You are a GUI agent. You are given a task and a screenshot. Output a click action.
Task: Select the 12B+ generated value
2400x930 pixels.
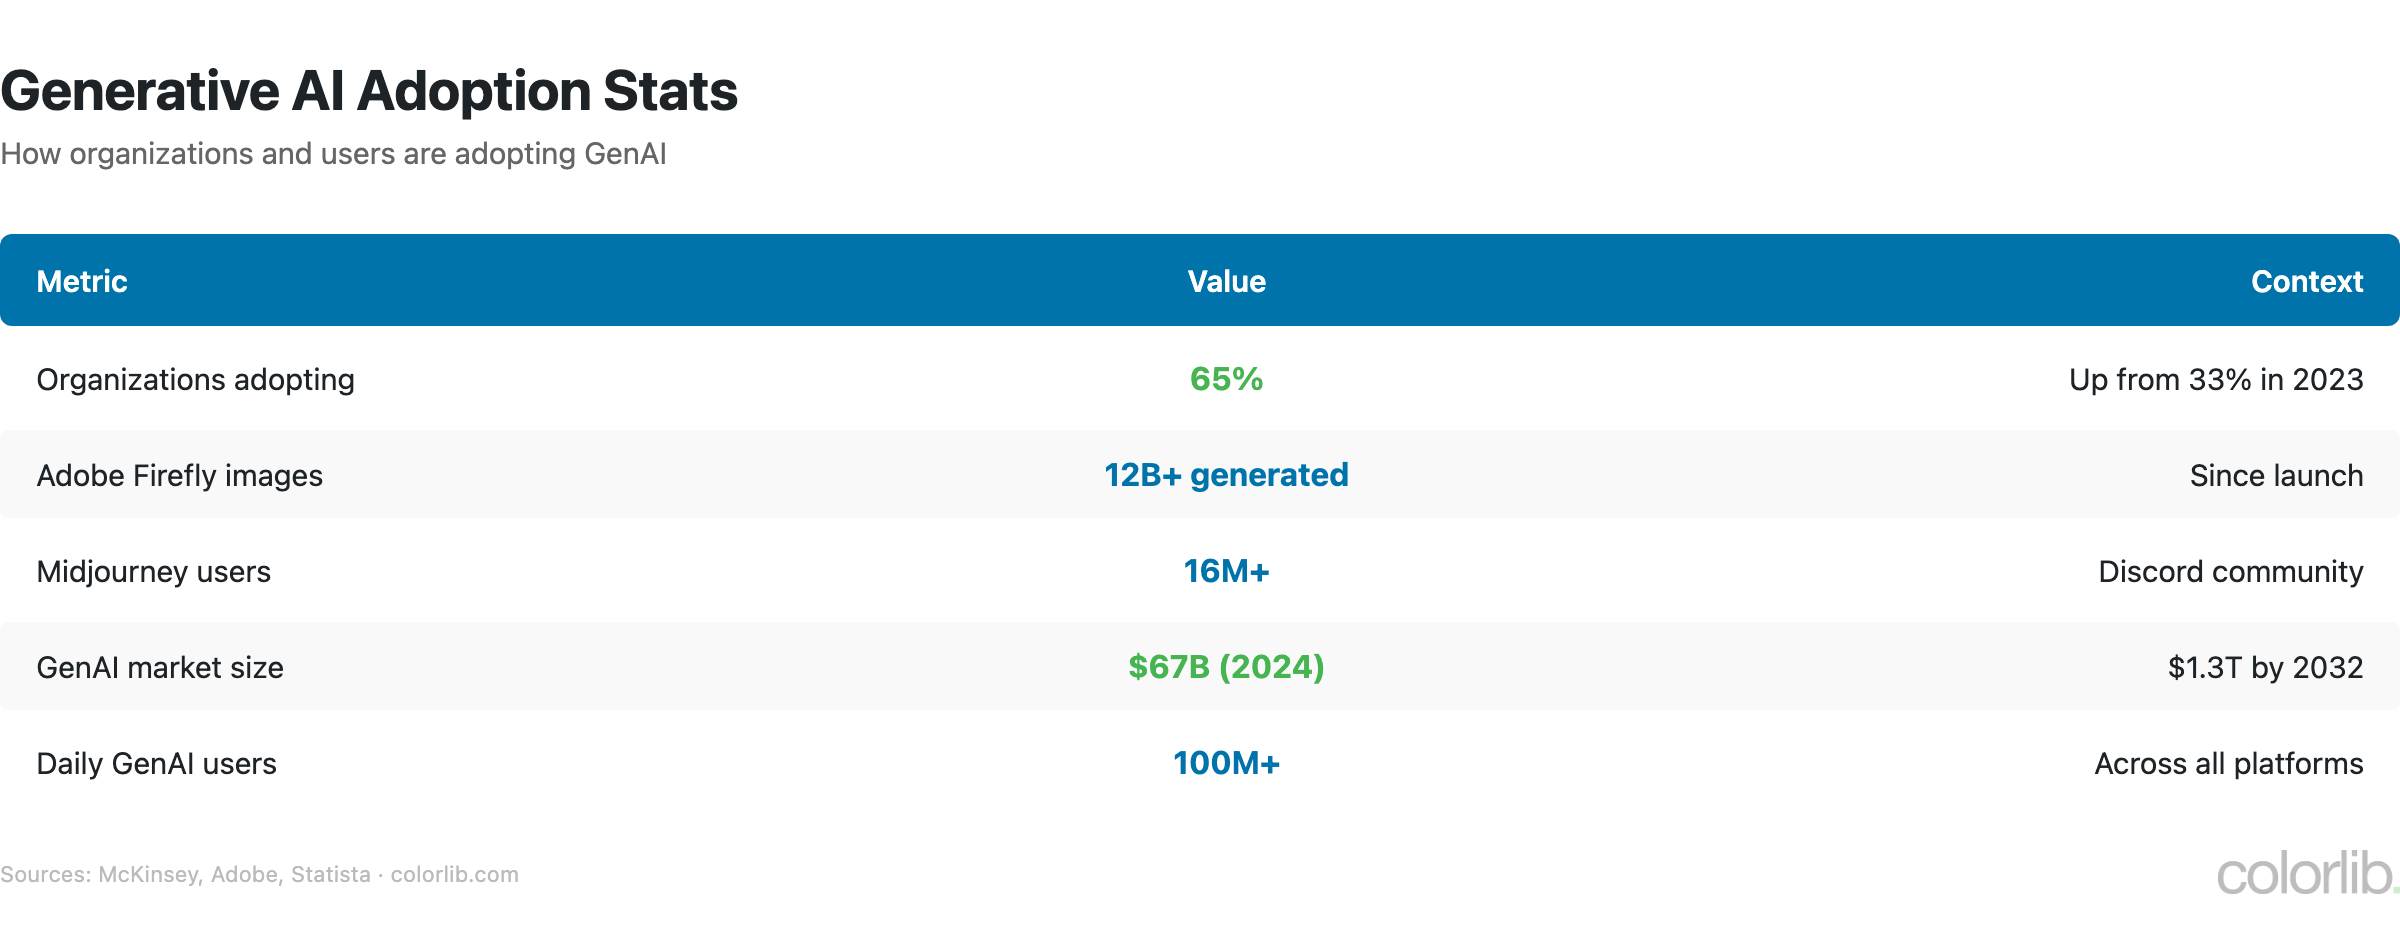[1226, 475]
